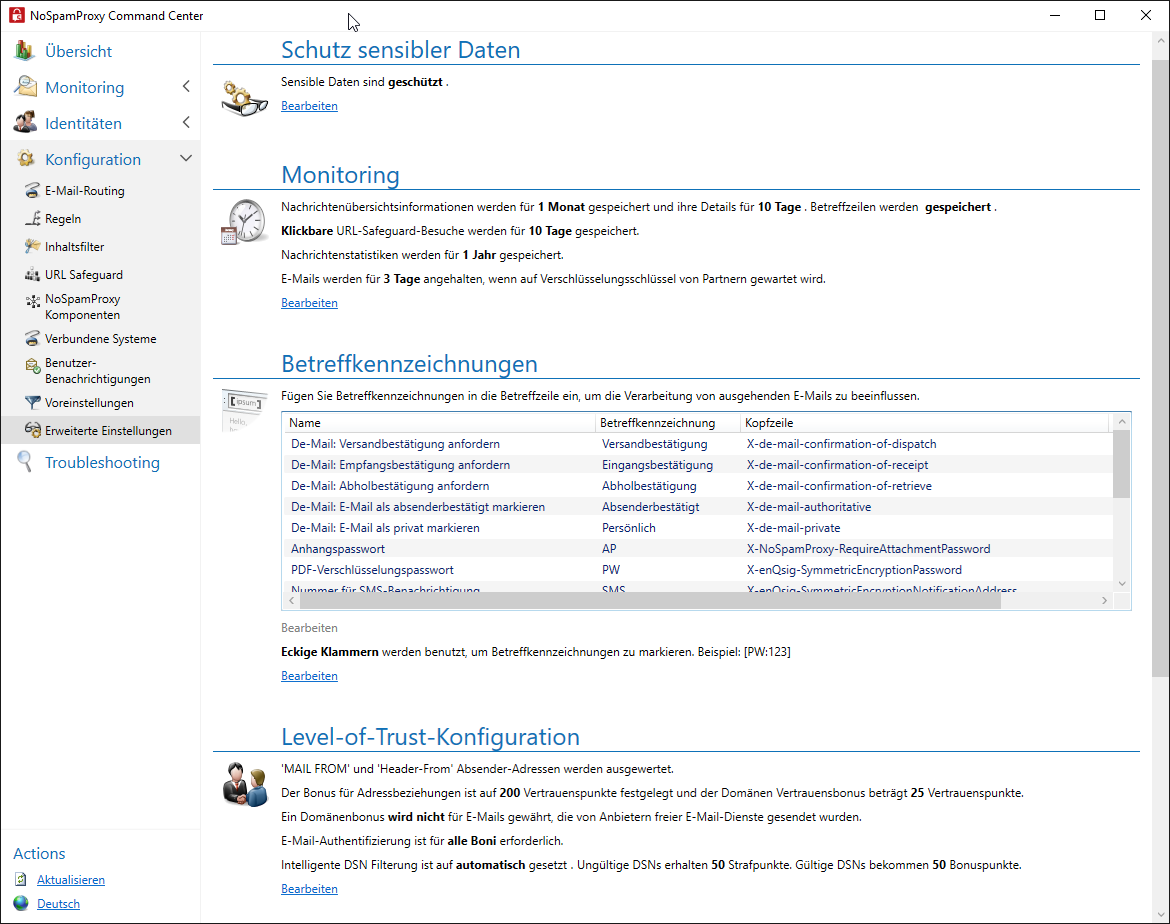Image resolution: width=1170 pixels, height=924 pixels.
Task: Click the Konfiguration gear icon
Action: point(25,158)
